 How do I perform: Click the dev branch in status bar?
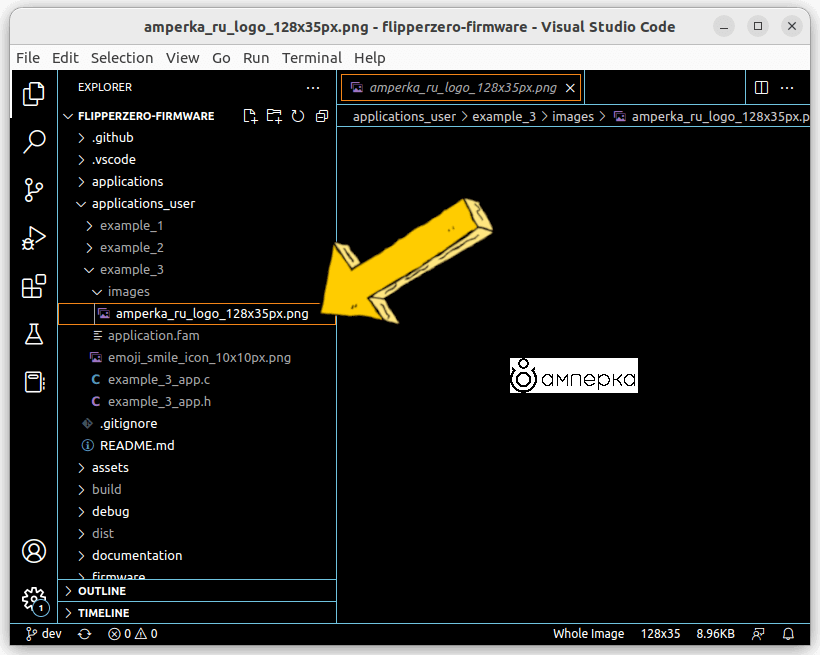click(44, 634)
